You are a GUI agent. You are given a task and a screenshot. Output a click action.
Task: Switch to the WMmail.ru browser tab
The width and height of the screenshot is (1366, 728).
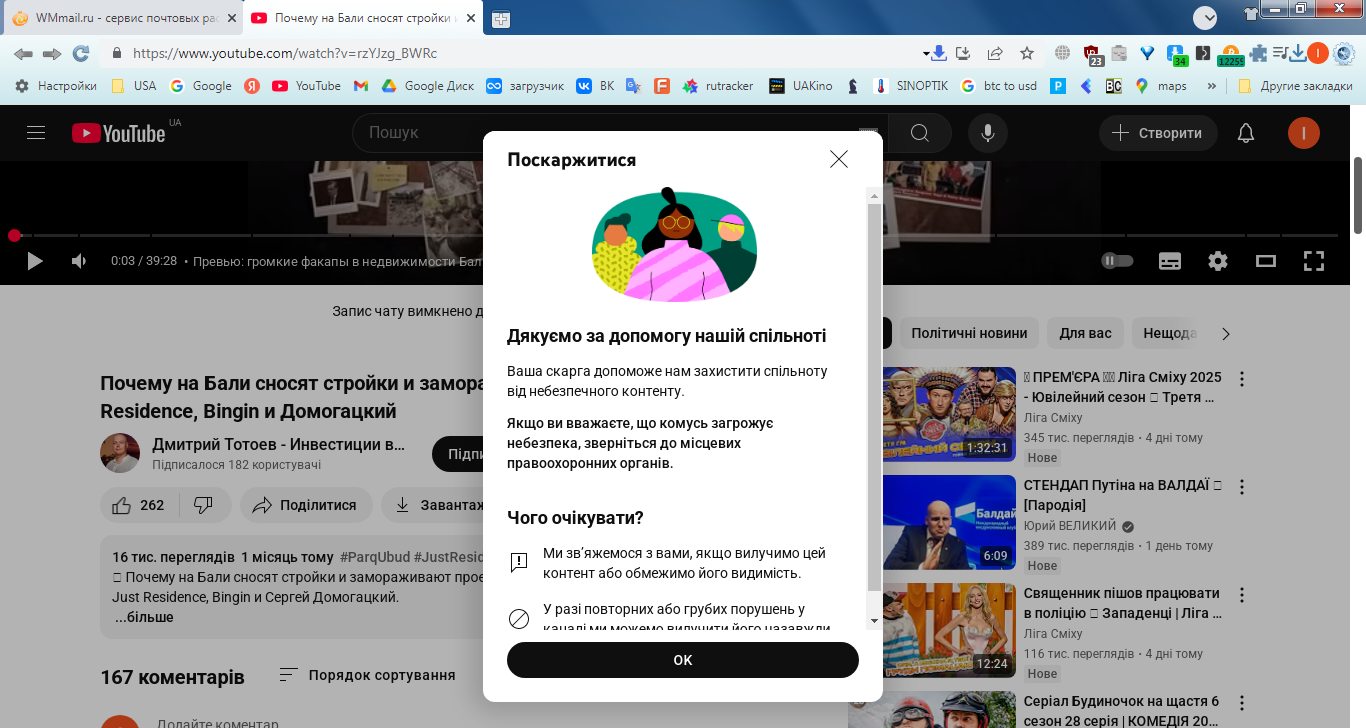point(125,18)
